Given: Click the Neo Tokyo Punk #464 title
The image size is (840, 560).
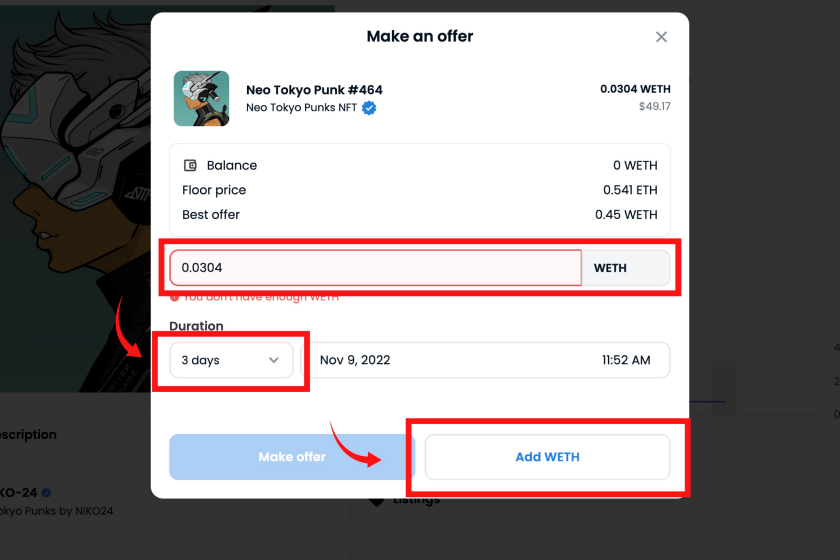Looking at the screenshot, I should pyautogui.click(x=314, y=89).
